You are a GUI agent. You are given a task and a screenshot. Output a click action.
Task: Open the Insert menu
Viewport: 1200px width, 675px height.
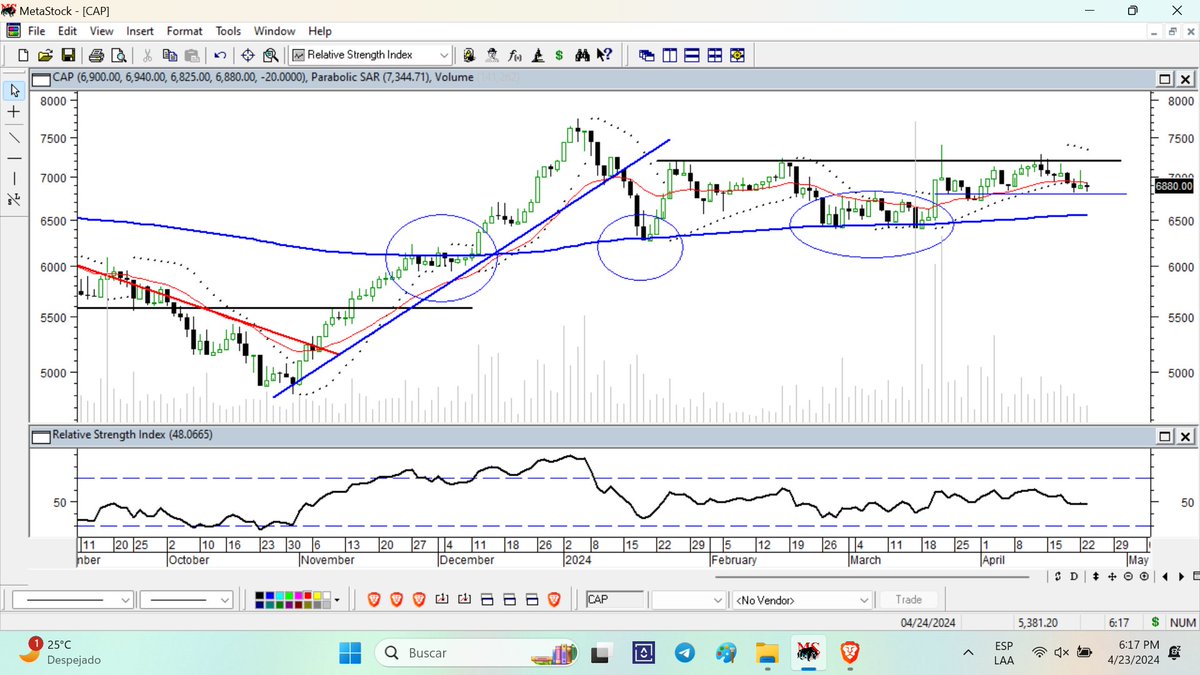(140, 31)
